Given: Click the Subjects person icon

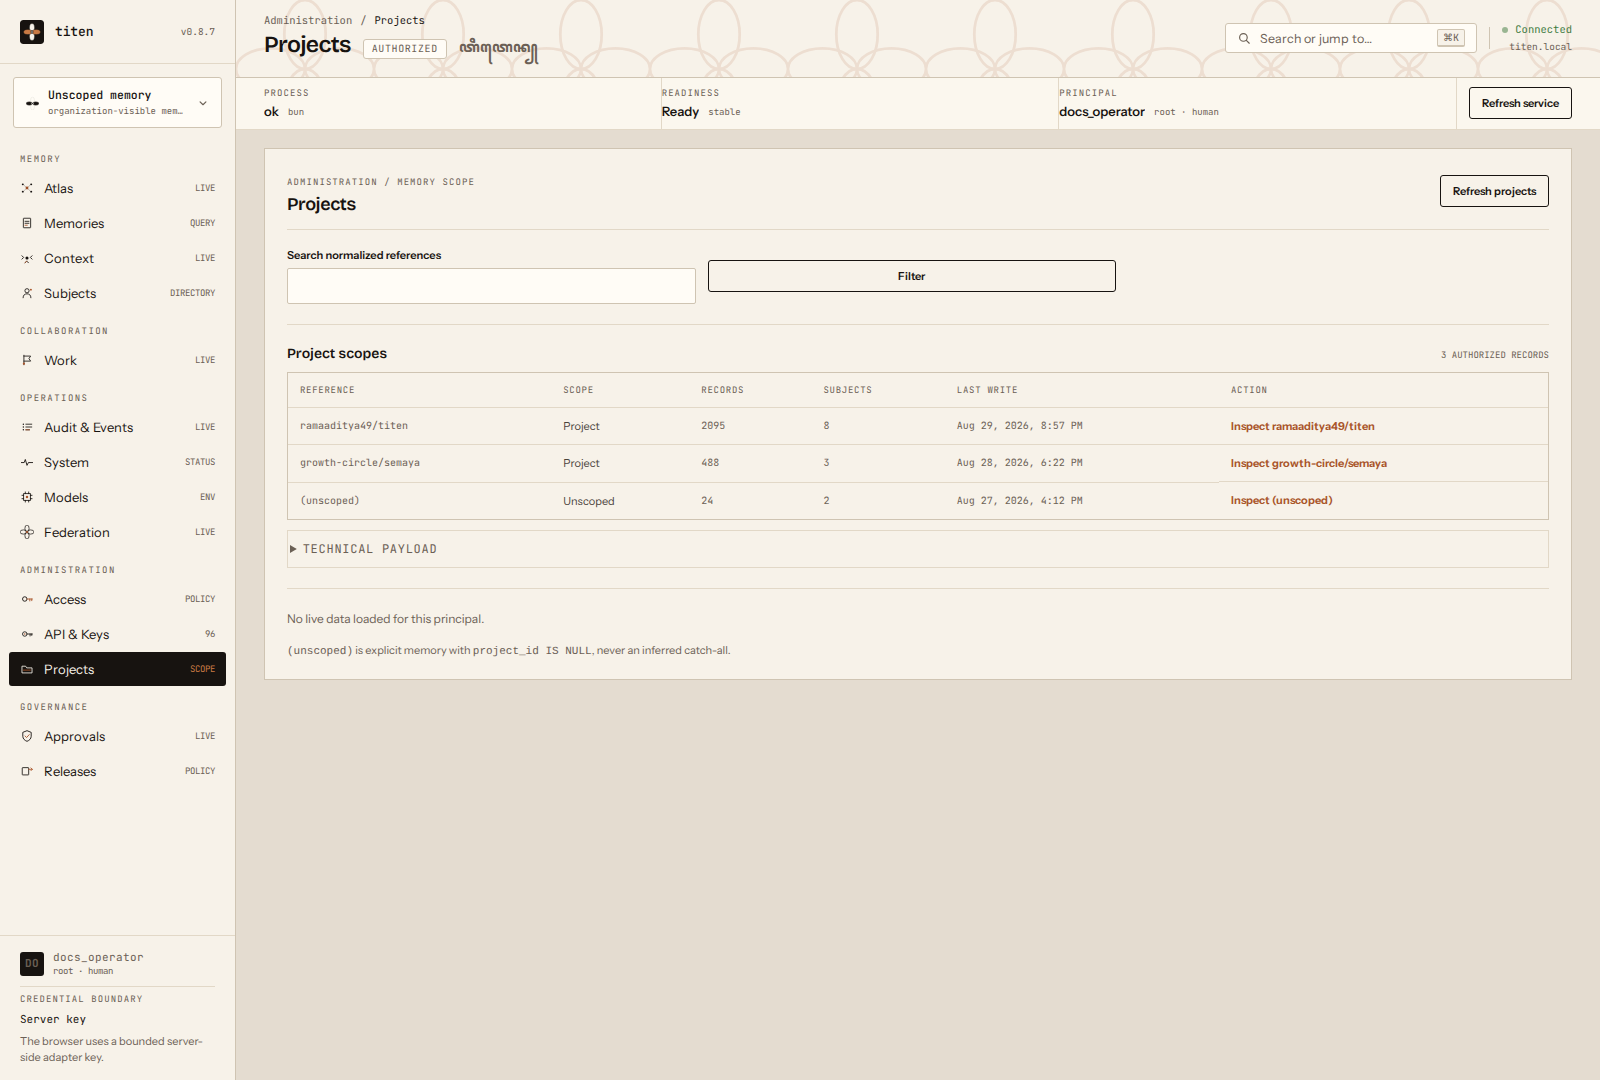Looking at the screenshot, I should (x=27, y=293).
